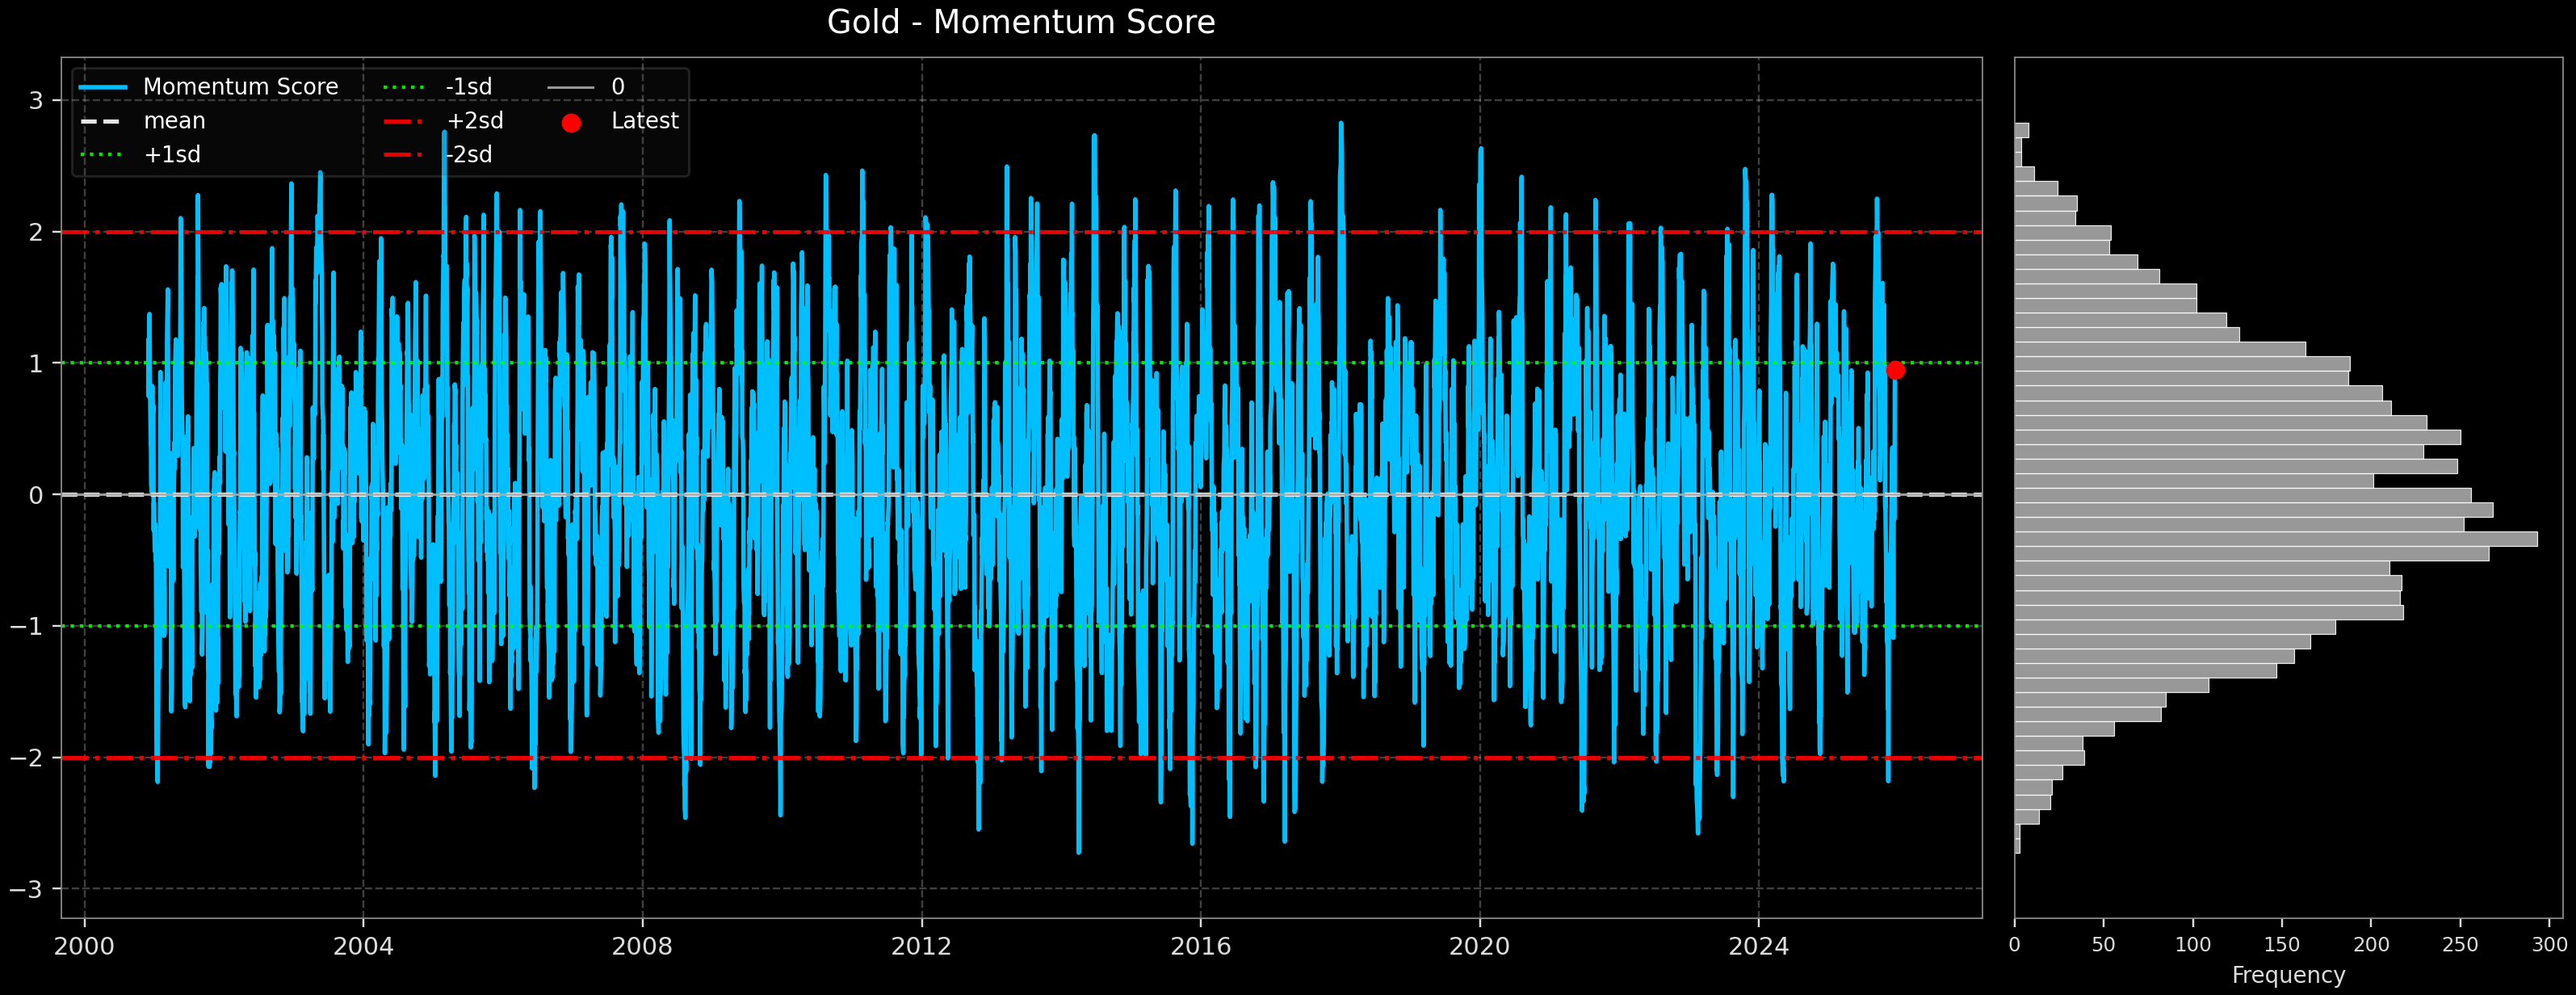The height and width of the screenshot is (995, 2576).
Task: Click the 2024 x-axis tick label
Action: [x=1758, y=946]
